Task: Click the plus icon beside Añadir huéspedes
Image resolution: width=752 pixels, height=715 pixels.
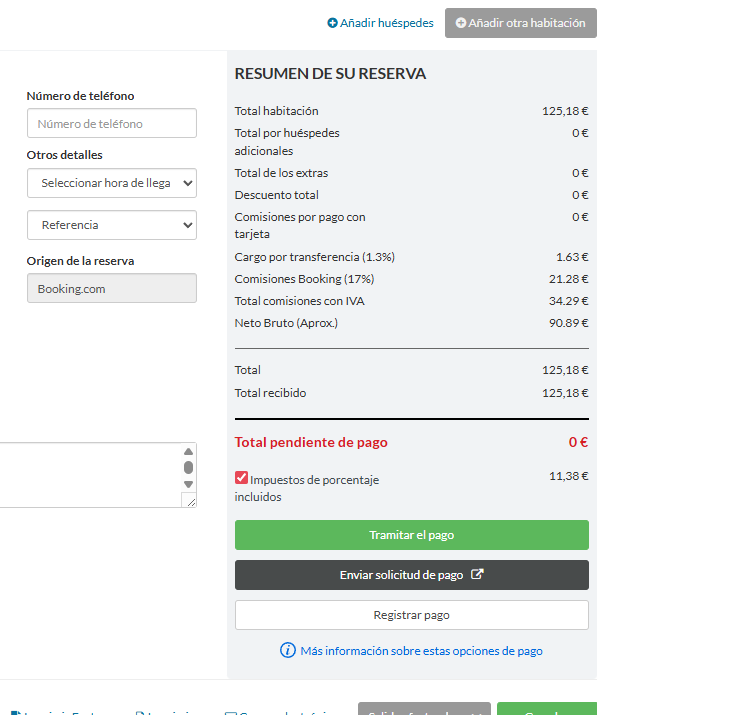Action: 333,23
